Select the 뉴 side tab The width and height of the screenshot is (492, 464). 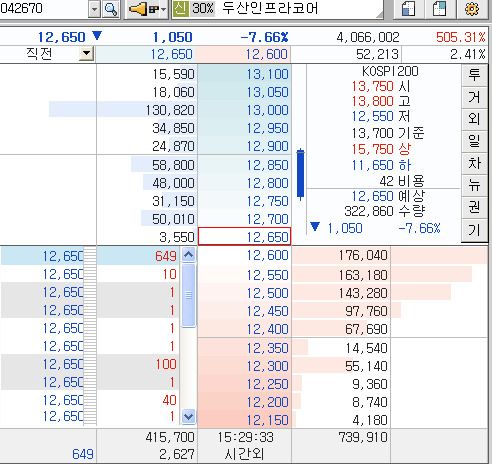pyautogui.click(x=474, y=185)
